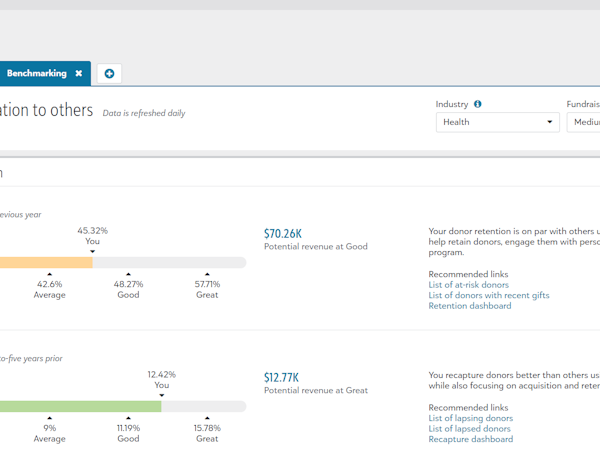The width and height of the screenshot is (600, 450).
Task: Expand the Fundraising size dropdown
Action: (583, 122)
